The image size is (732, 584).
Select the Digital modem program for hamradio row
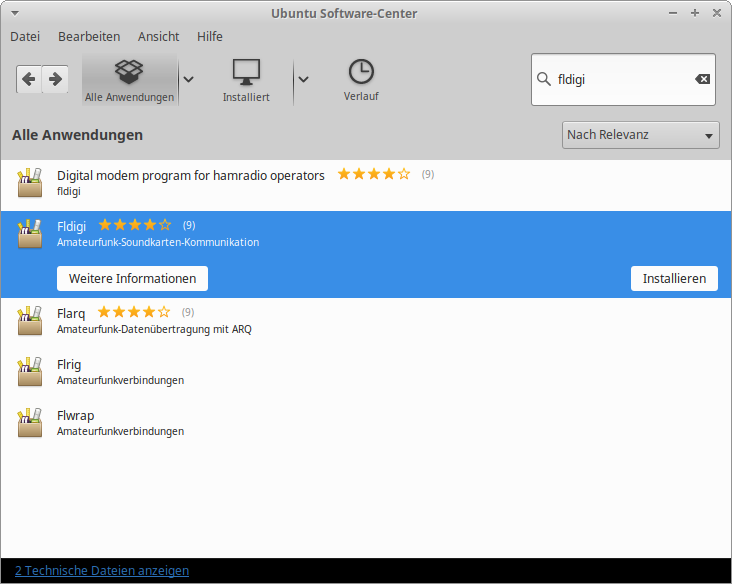click(366, 183)
